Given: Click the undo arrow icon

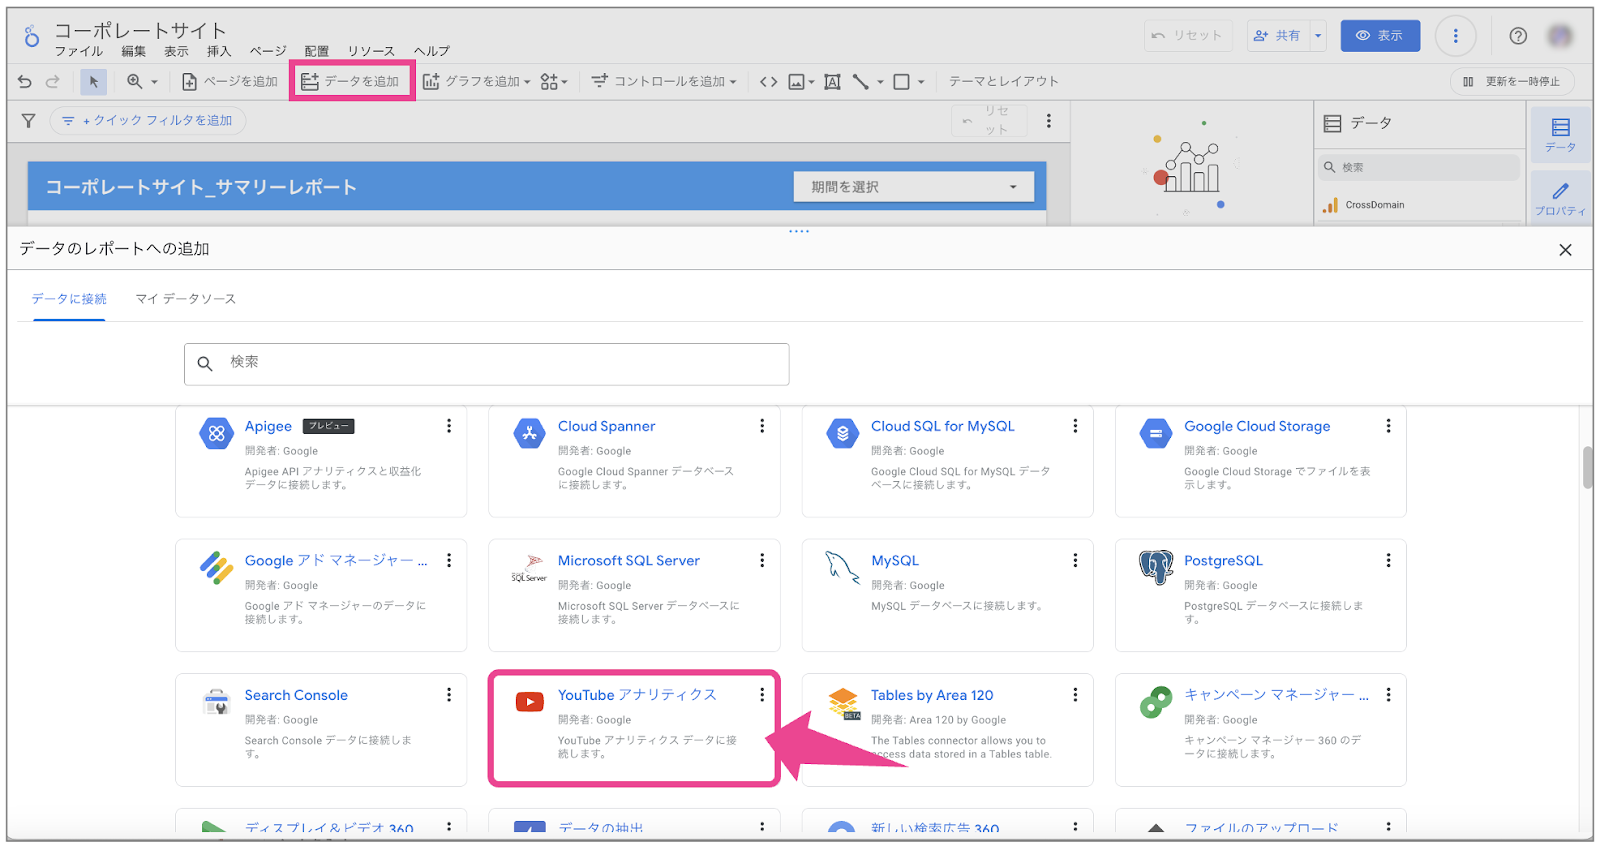Looking at the screenshot, I should coord(25,82).
